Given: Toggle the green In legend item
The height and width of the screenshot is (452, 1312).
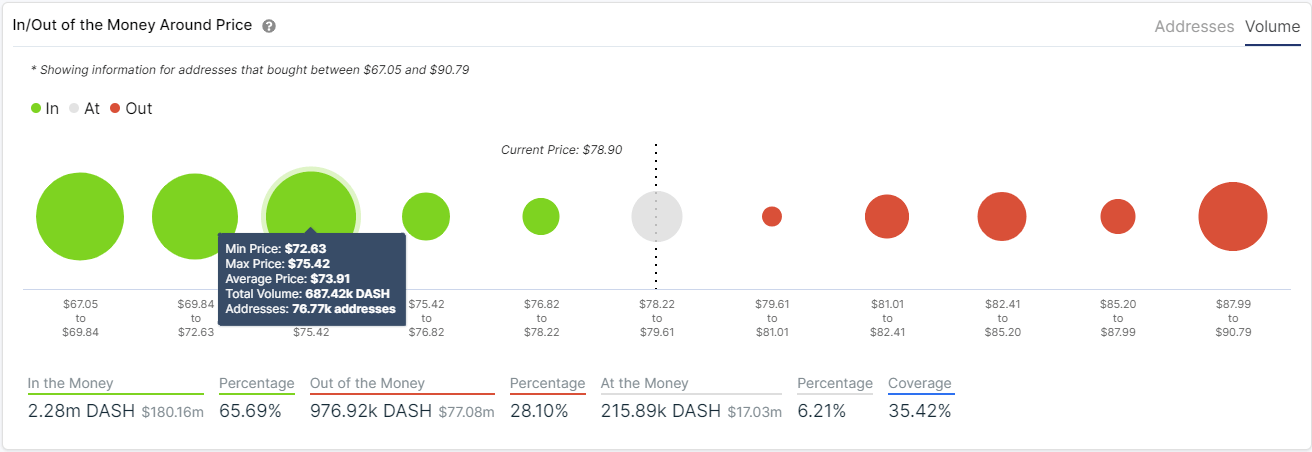Looking at the screenshot, I should coord(45,108).
